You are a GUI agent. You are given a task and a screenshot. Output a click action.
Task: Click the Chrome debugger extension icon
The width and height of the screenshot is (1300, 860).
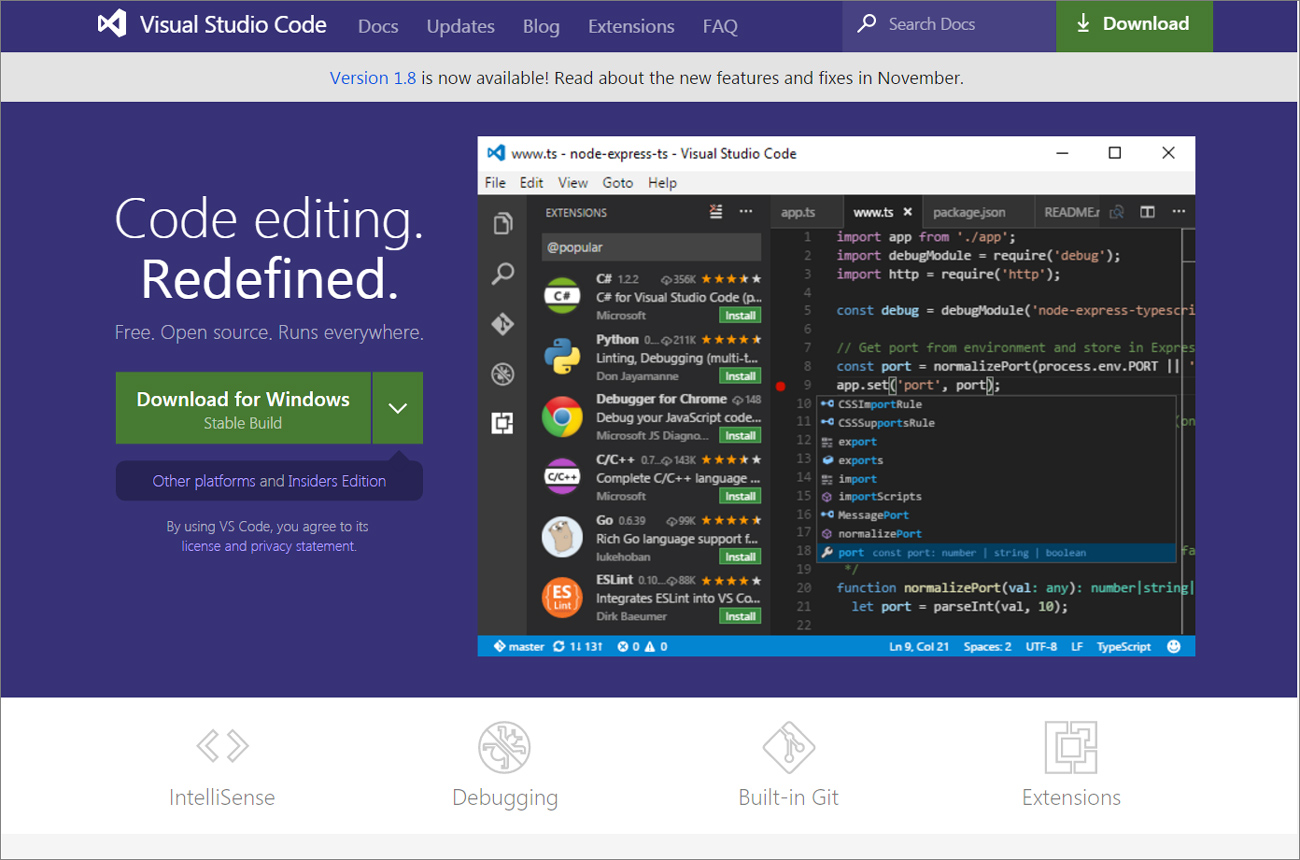coord(562,417)
